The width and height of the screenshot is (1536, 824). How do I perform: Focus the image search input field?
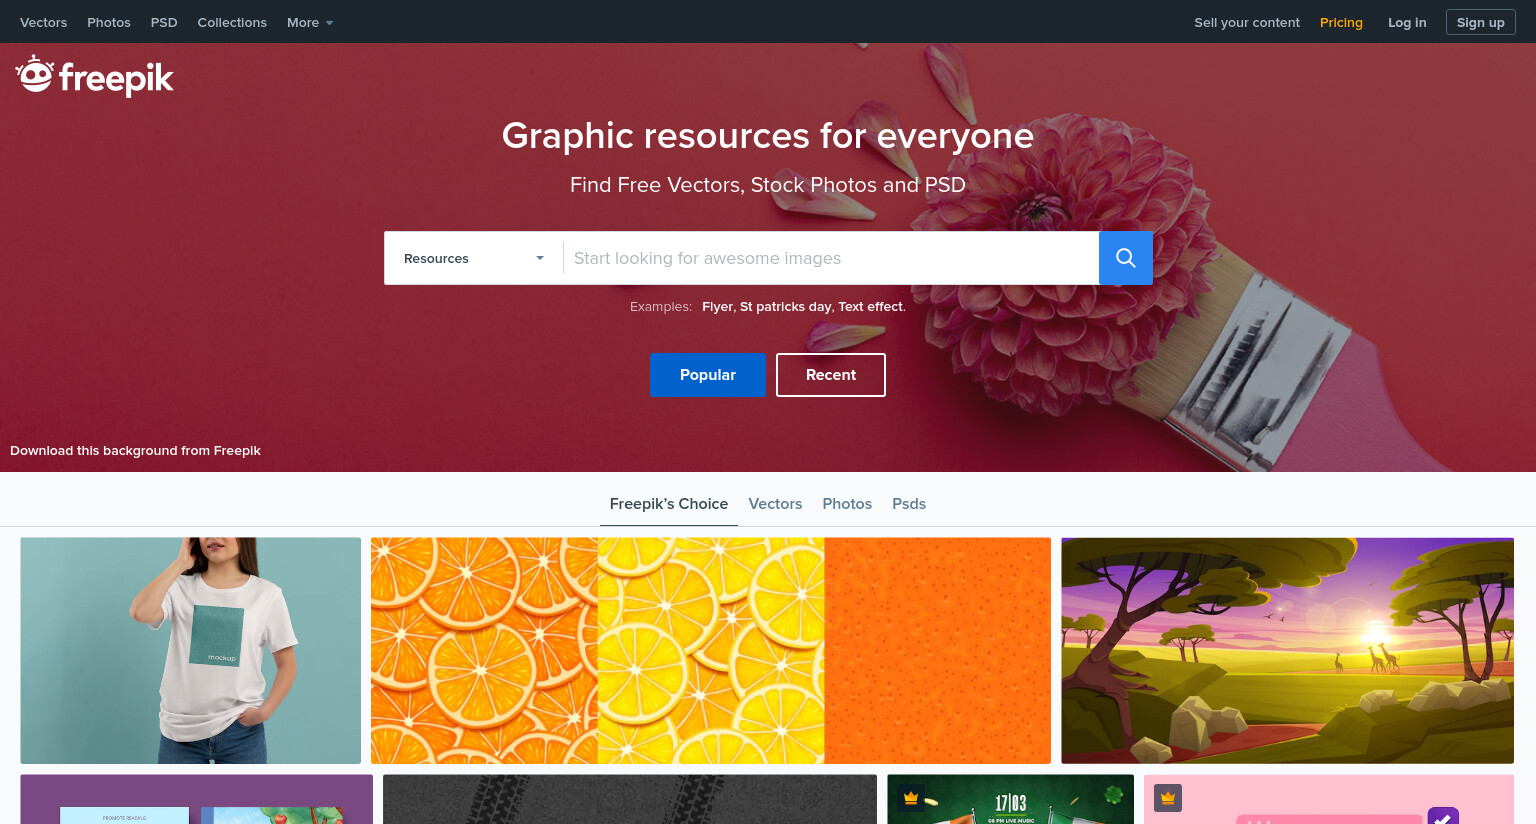pyautogui.click(x=831, y=258)
